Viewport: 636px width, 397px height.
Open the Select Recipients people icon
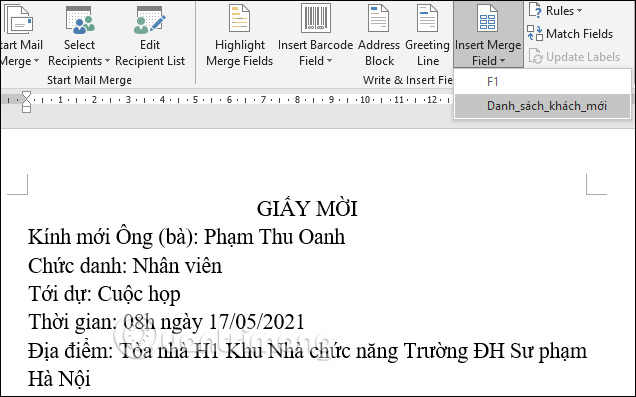[x=80, y=20]
